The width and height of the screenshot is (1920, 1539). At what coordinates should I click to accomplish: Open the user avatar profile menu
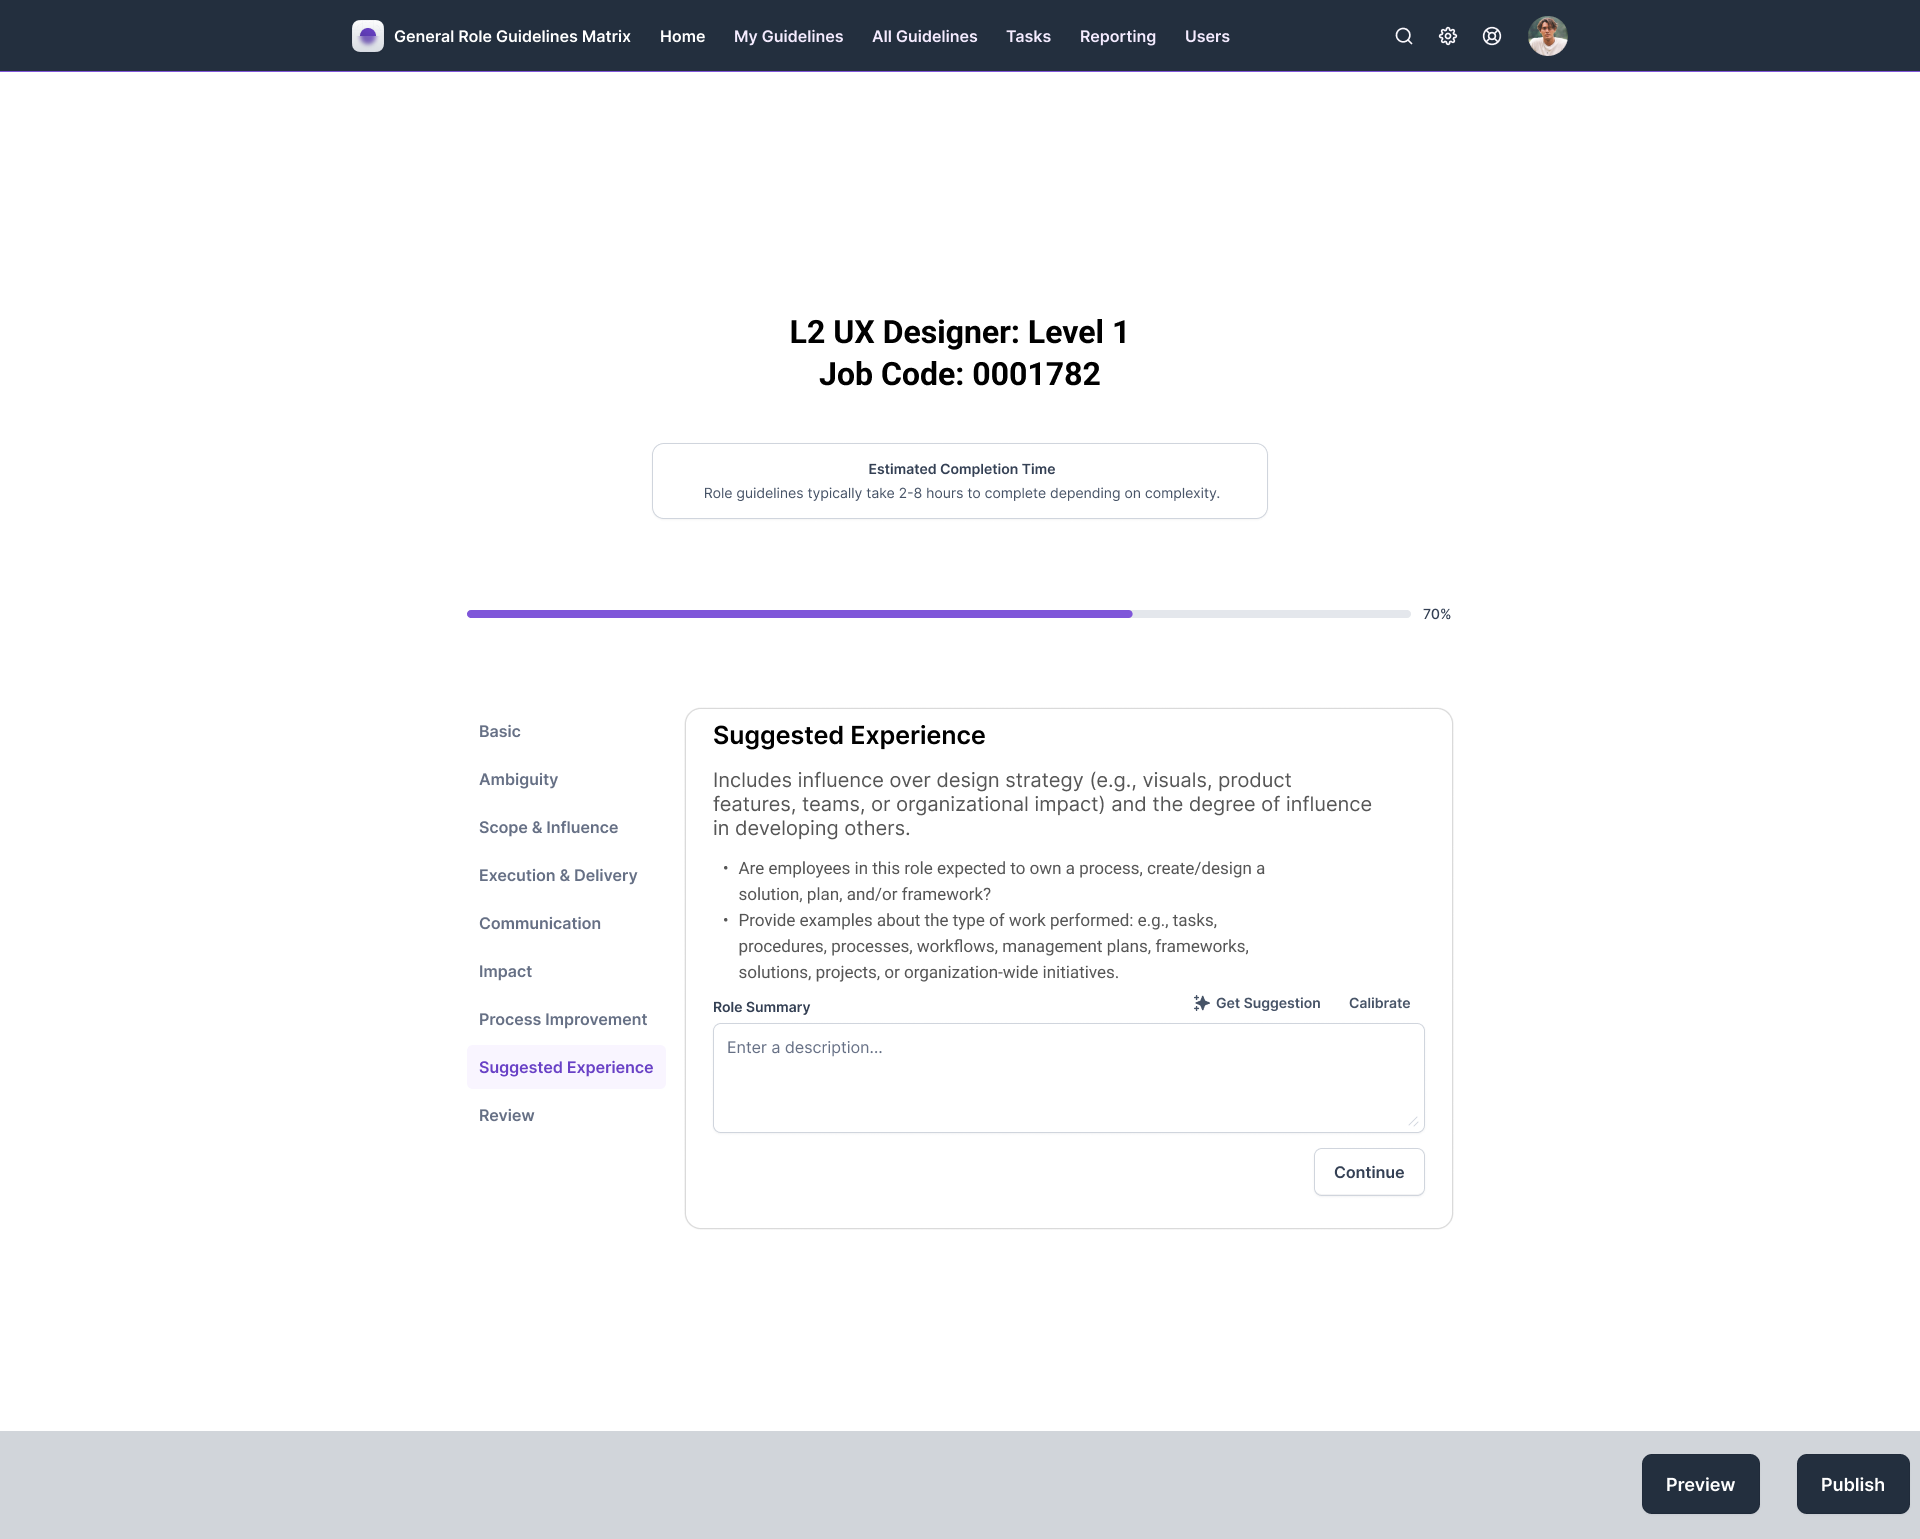click(x=1548, y=36)
